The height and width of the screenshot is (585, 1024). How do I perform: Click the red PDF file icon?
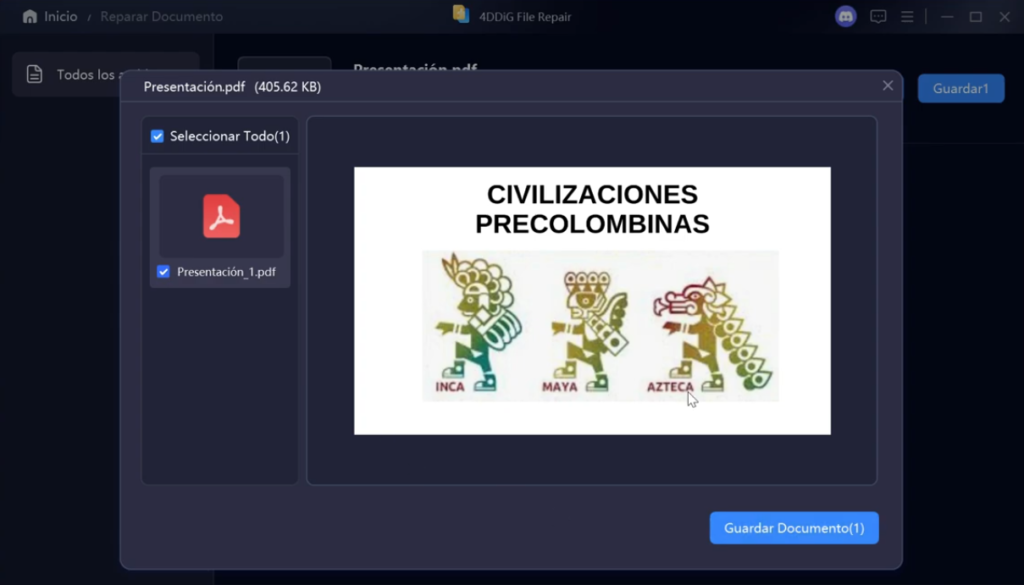coord(221,216)
